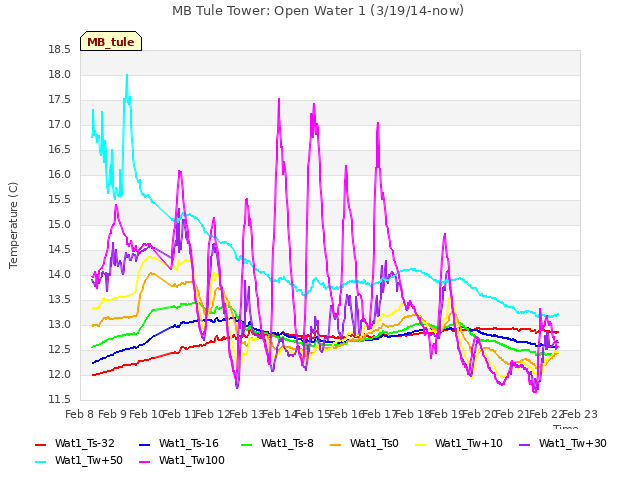Click the 14.5 y-axis tick label

coord(60,250)
